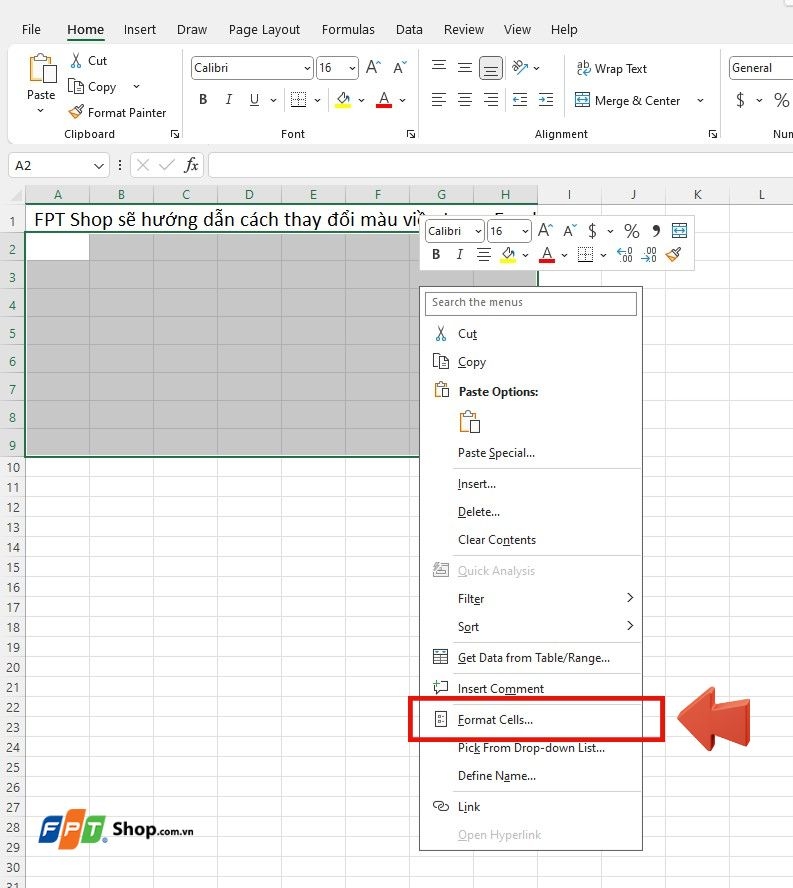Viewport: 793px width, 888px height.
Task: Click the Cut scissors icon in ribbon
Action: (x=76, y=61)
